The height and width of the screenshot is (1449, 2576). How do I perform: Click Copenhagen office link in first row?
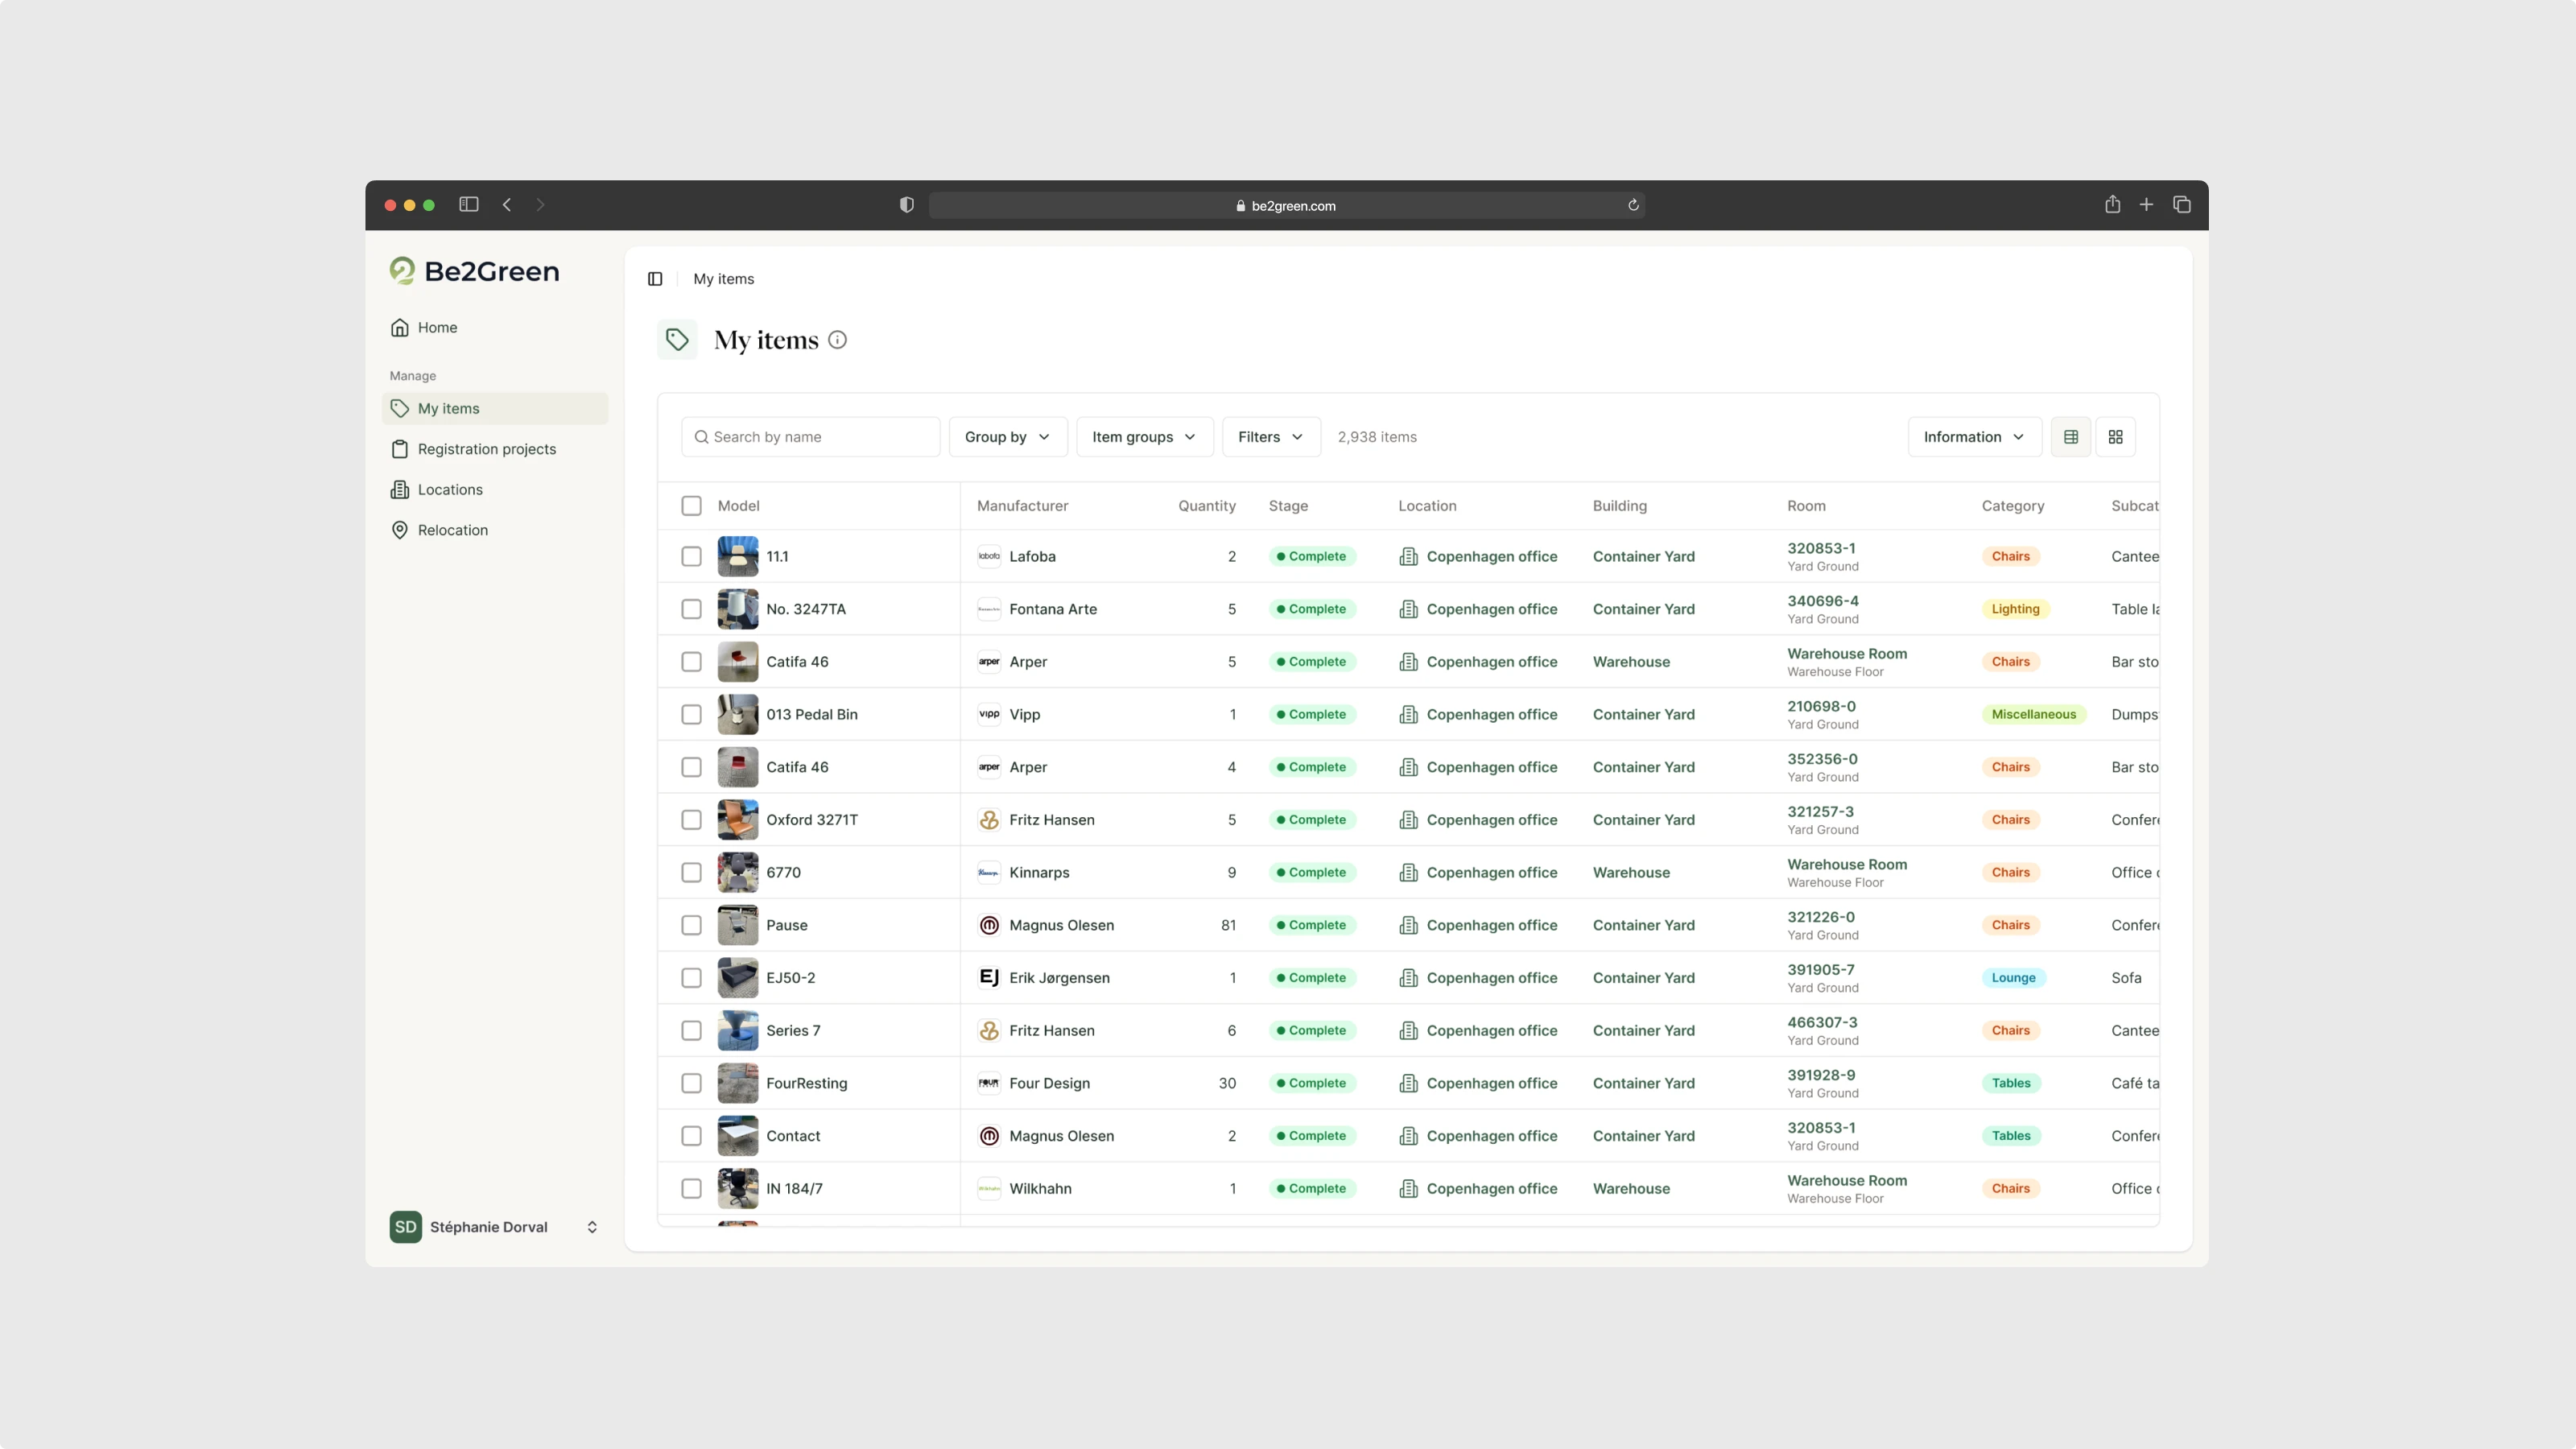click(1491, 556)
